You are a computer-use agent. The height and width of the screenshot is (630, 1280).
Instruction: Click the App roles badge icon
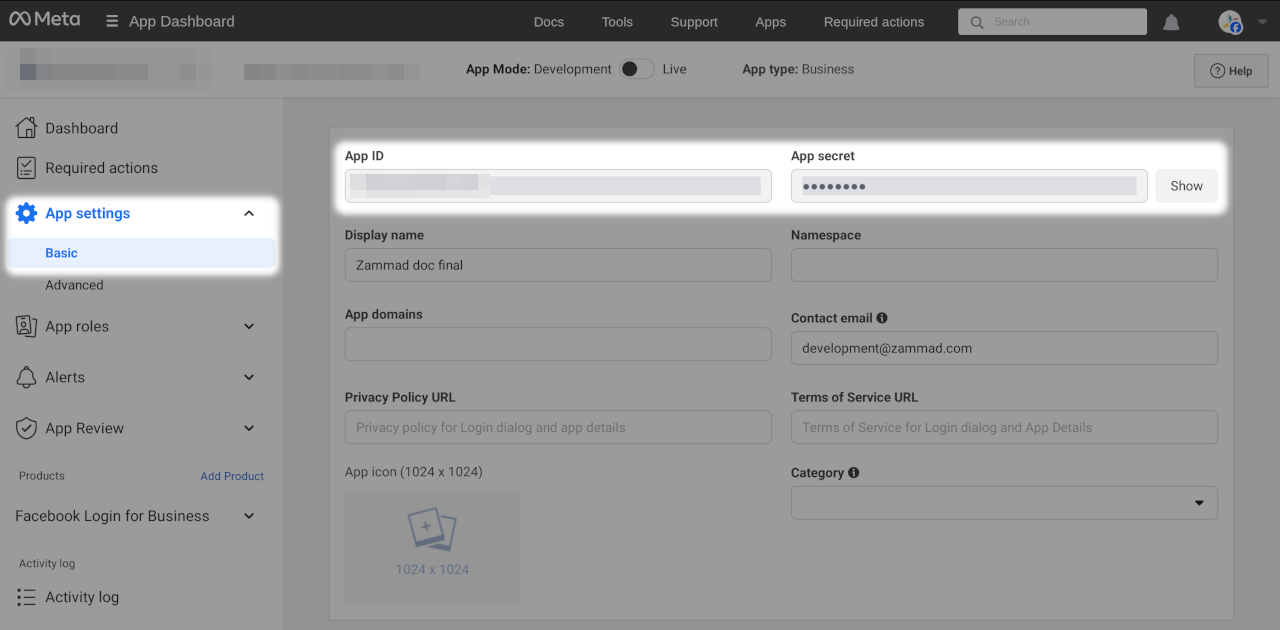click(x=27, y=326)
